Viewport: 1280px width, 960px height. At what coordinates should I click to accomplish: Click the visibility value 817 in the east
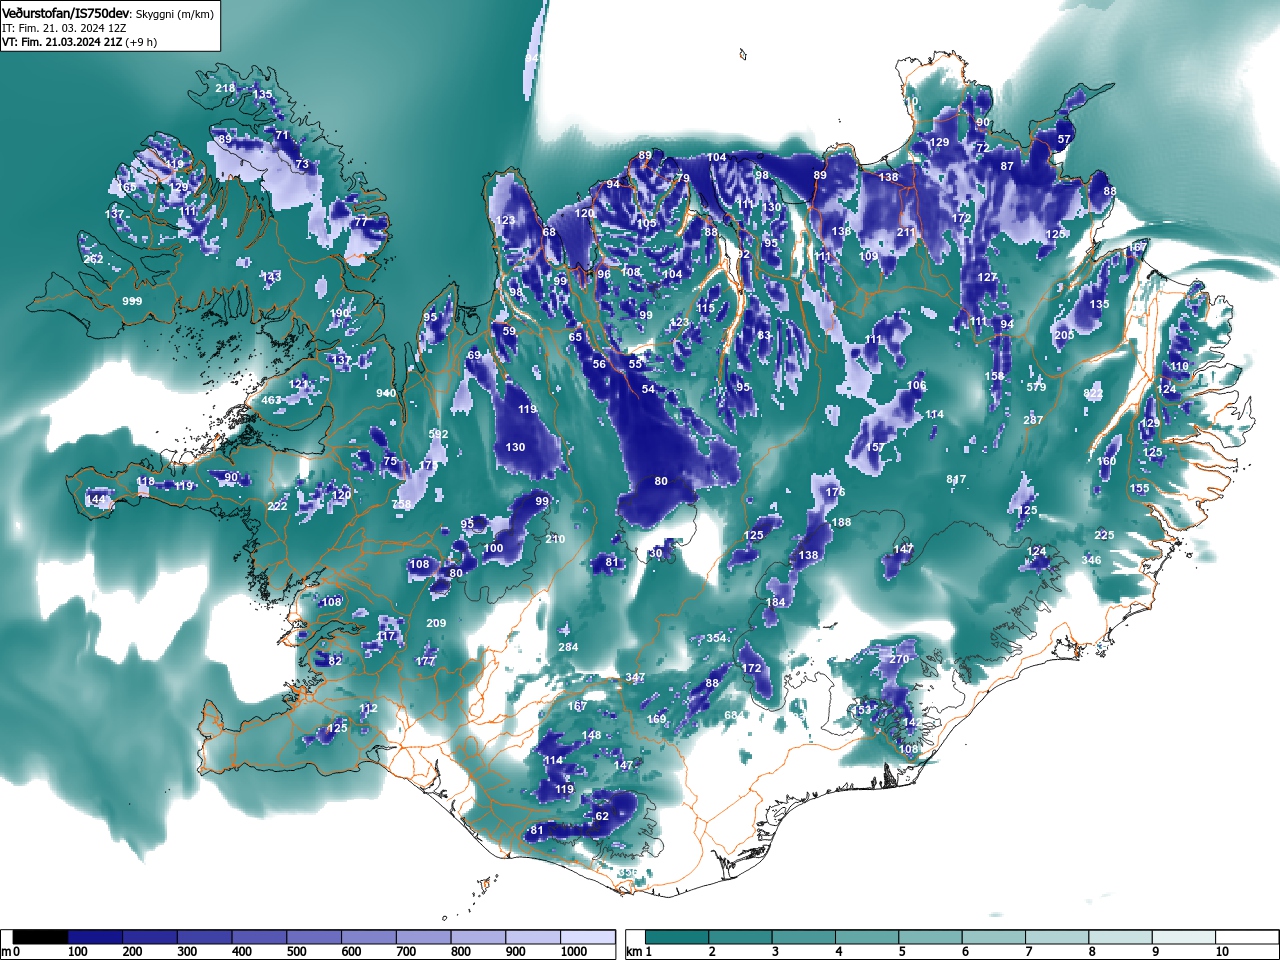click(956, 480)
